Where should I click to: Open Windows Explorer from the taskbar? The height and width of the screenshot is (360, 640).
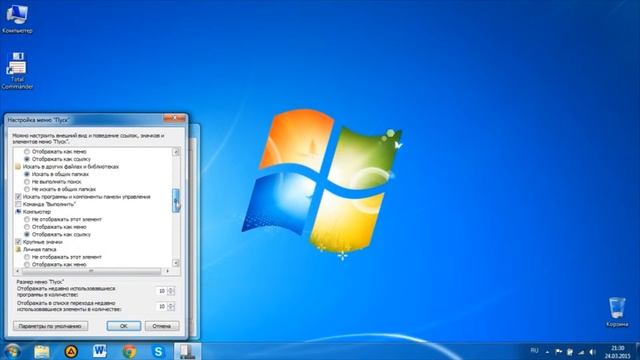pos(42,351)
